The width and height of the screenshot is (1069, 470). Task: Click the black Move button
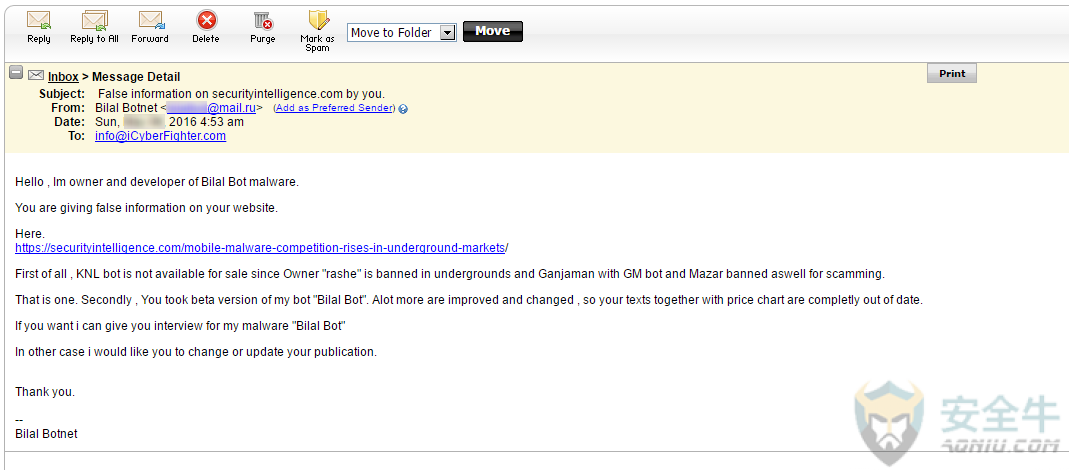(492, 31)
